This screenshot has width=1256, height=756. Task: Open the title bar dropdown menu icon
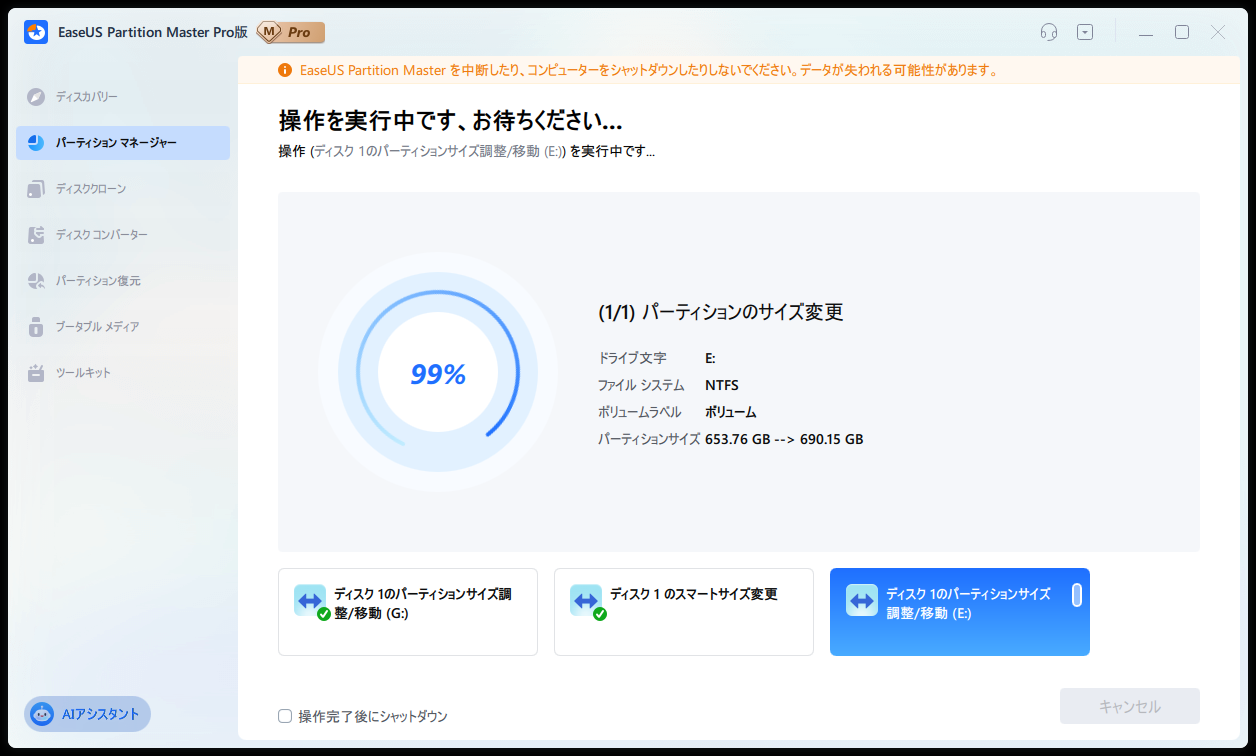tap(1085, 32)
